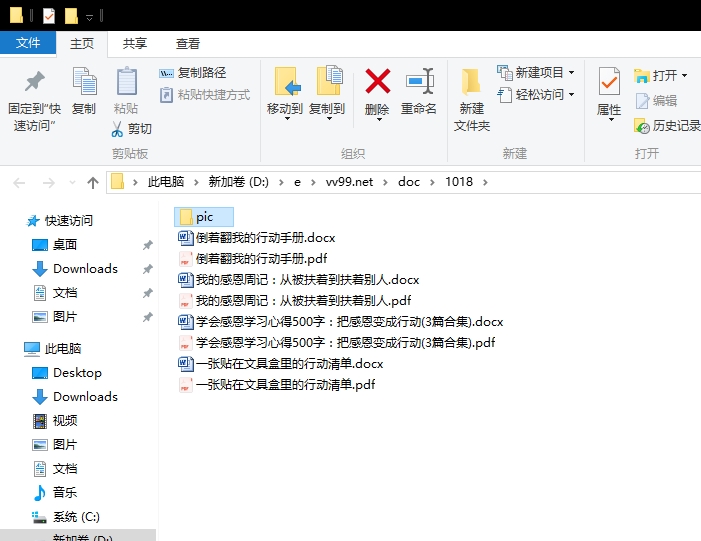The image size is (701, 541).
Task: Click the Forward navigation arrow
Action: point(48,182)
